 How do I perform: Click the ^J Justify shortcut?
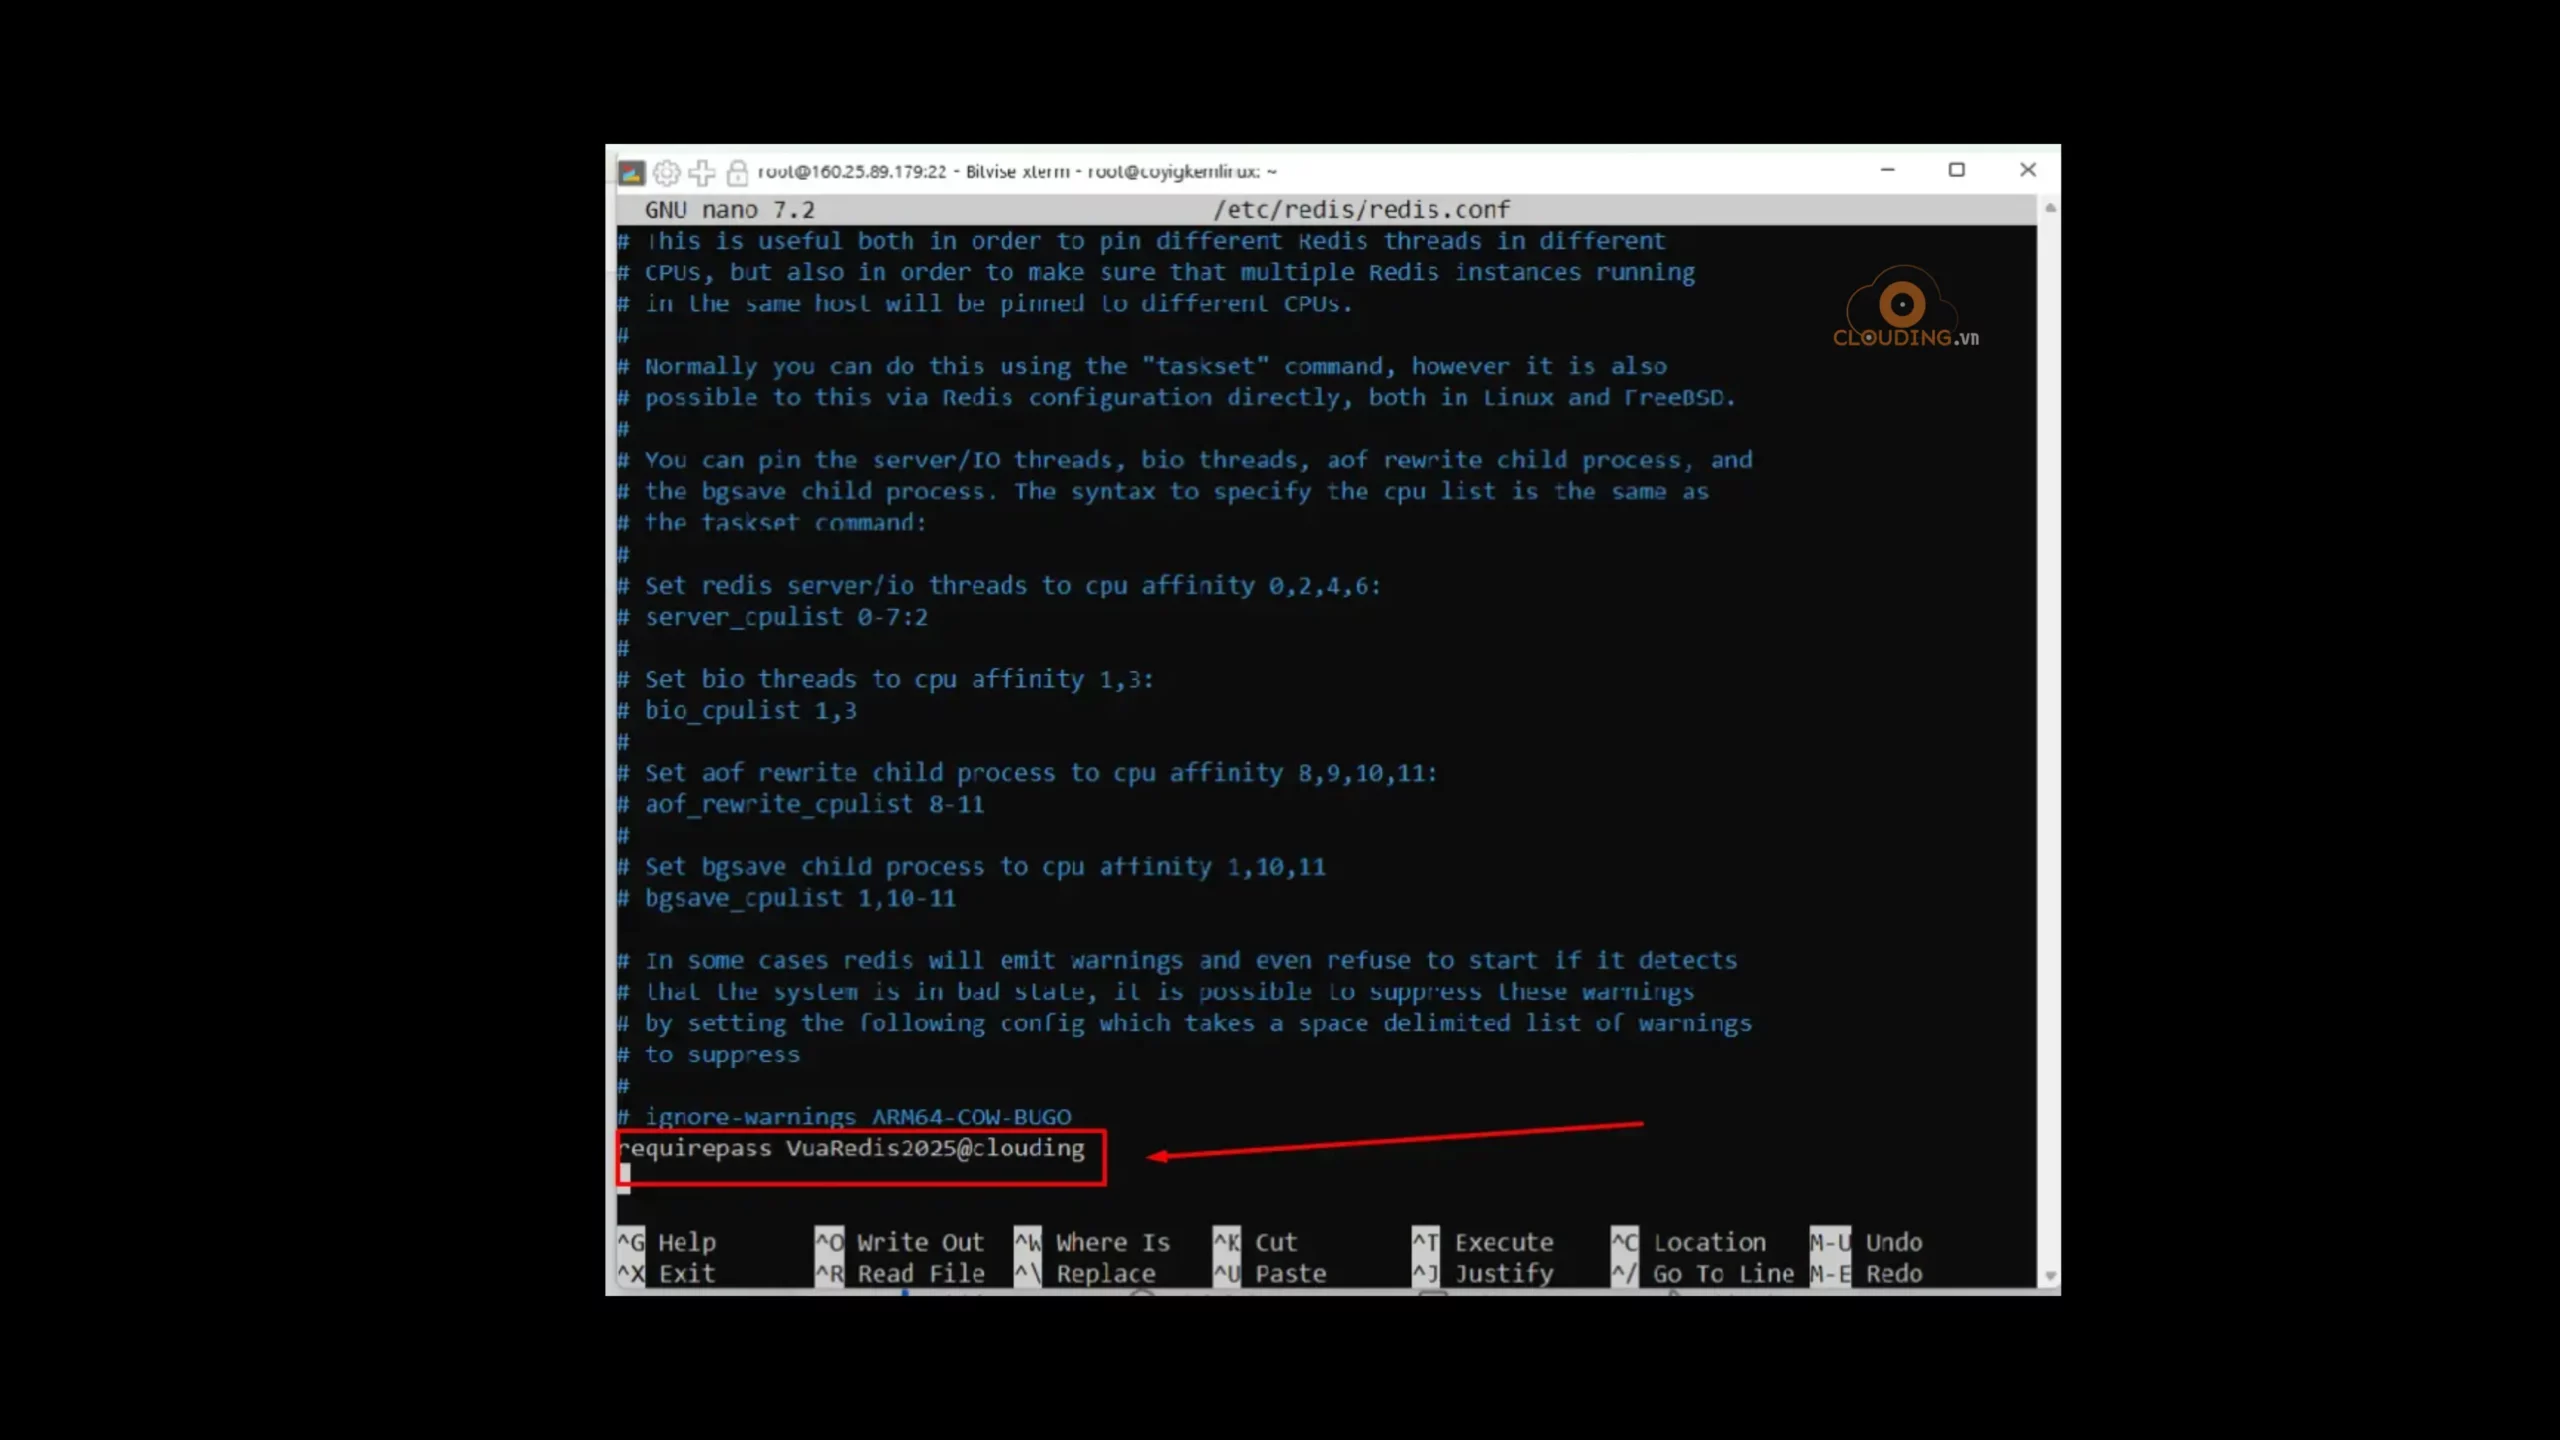tap(1483, 1274)
